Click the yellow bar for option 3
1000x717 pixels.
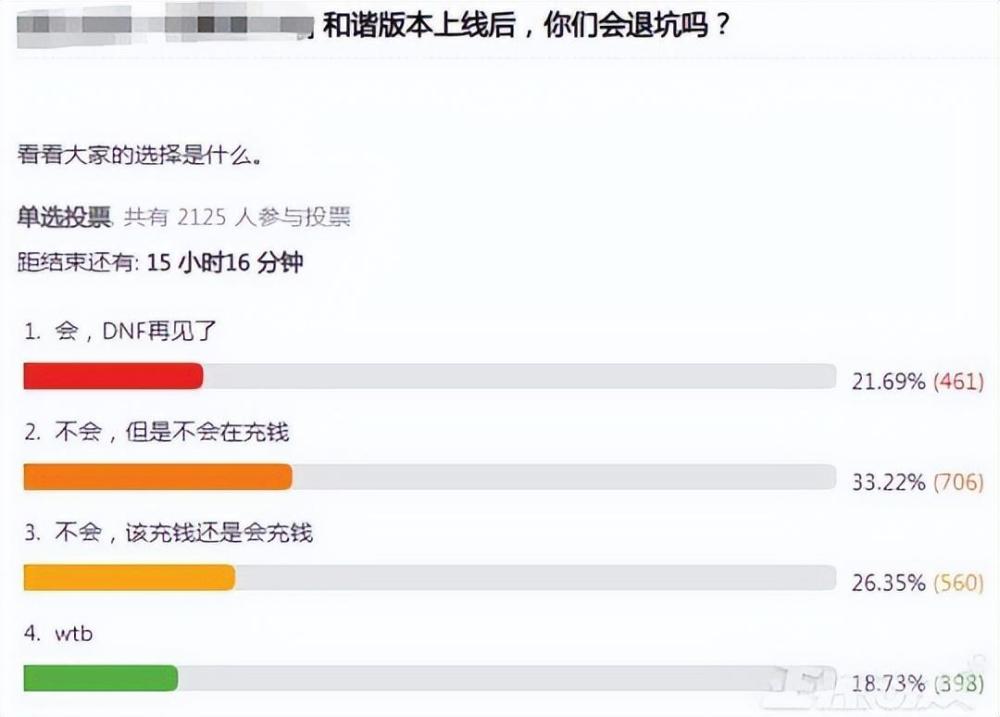(x=129, y=577)
